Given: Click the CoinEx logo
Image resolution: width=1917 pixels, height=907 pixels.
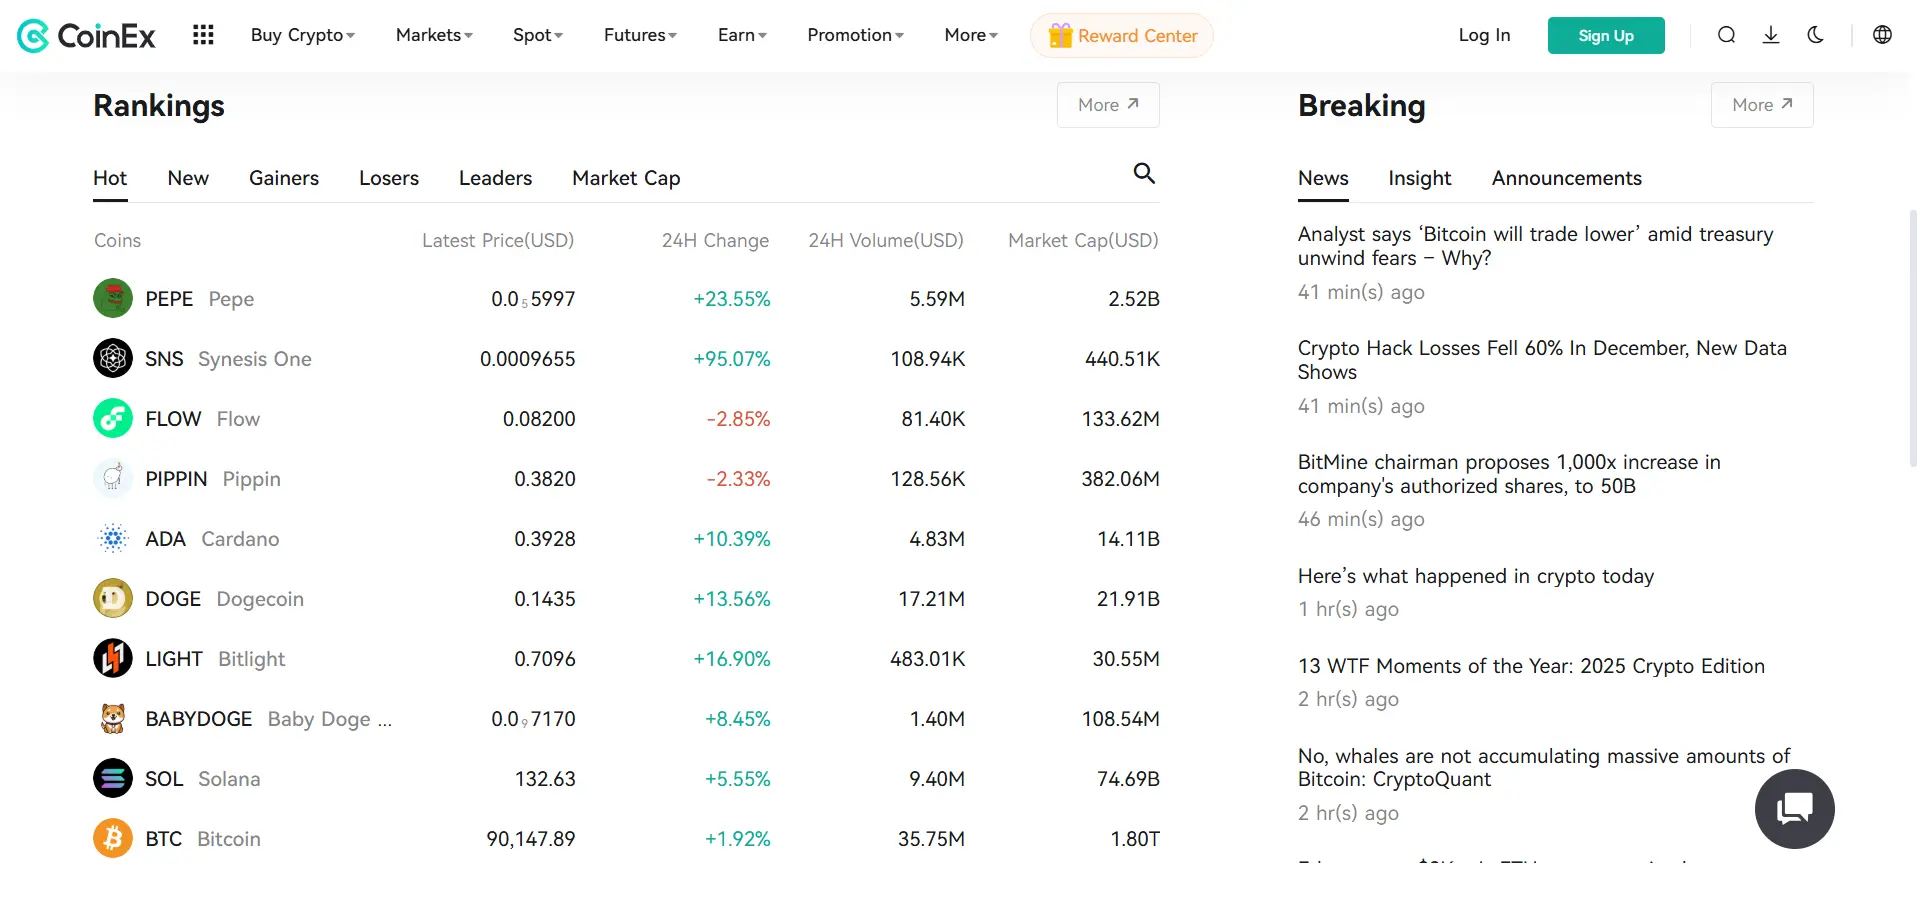Looking at the screenshot, I should point(87,36).
